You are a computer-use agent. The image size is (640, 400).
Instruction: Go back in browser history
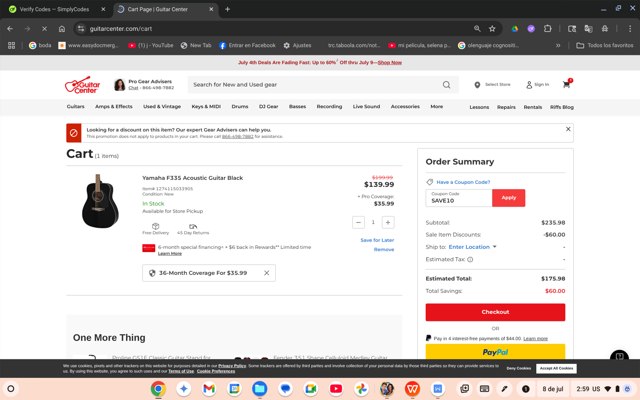[x=10, y=29]
